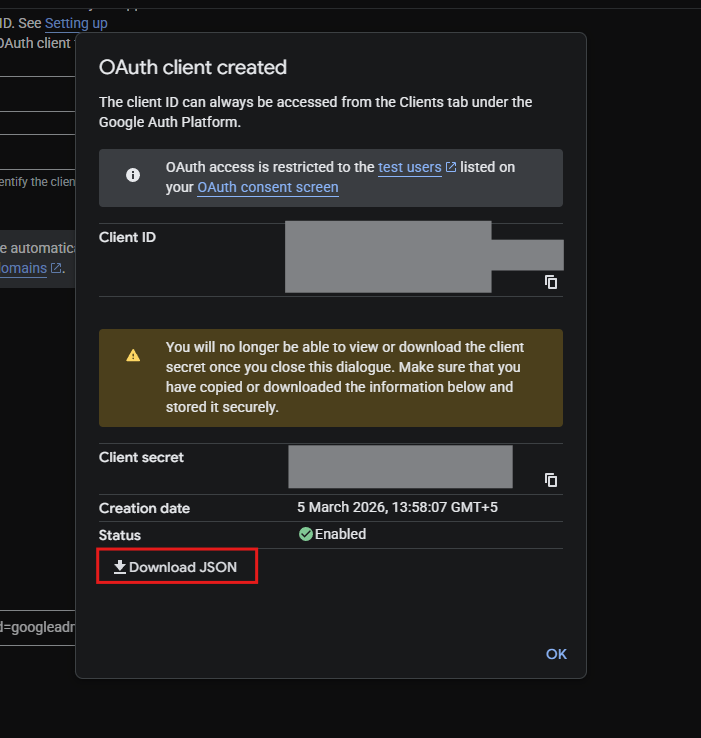
Task: Click the green Enabled checkmark icon
Action: click(306, 534)
